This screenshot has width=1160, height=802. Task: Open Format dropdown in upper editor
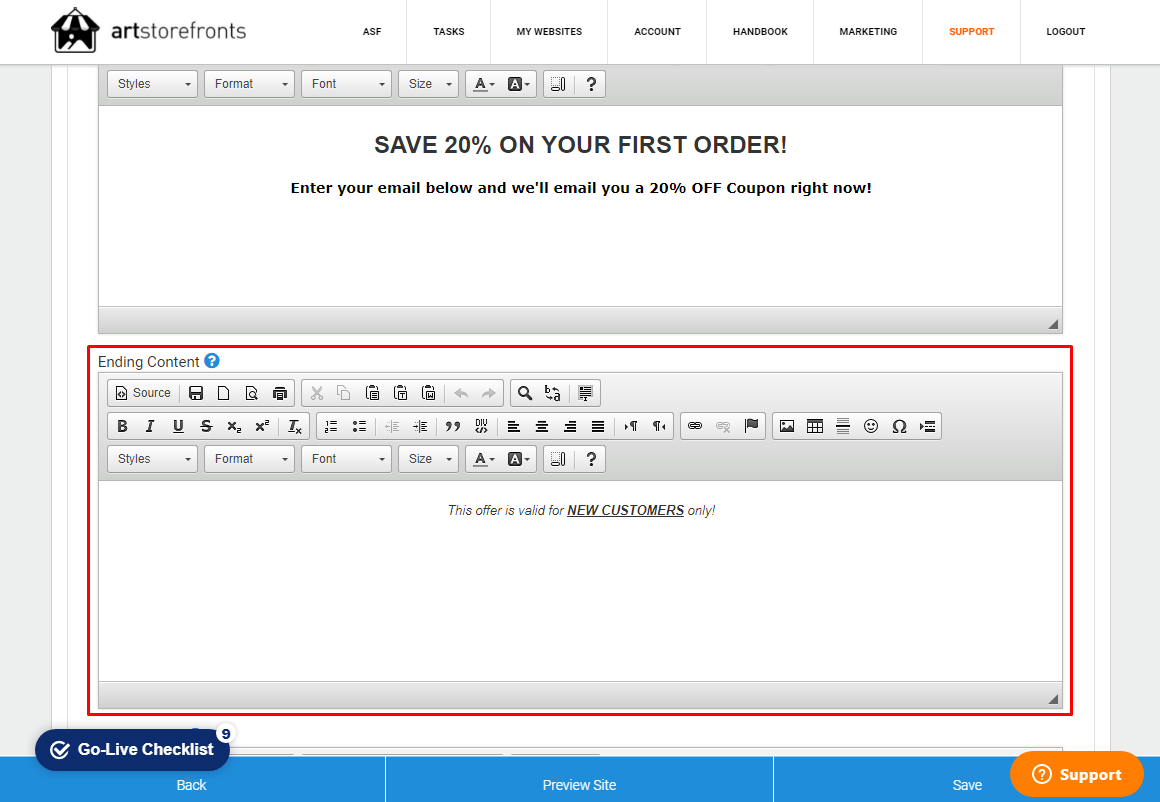tap(249, 84)
